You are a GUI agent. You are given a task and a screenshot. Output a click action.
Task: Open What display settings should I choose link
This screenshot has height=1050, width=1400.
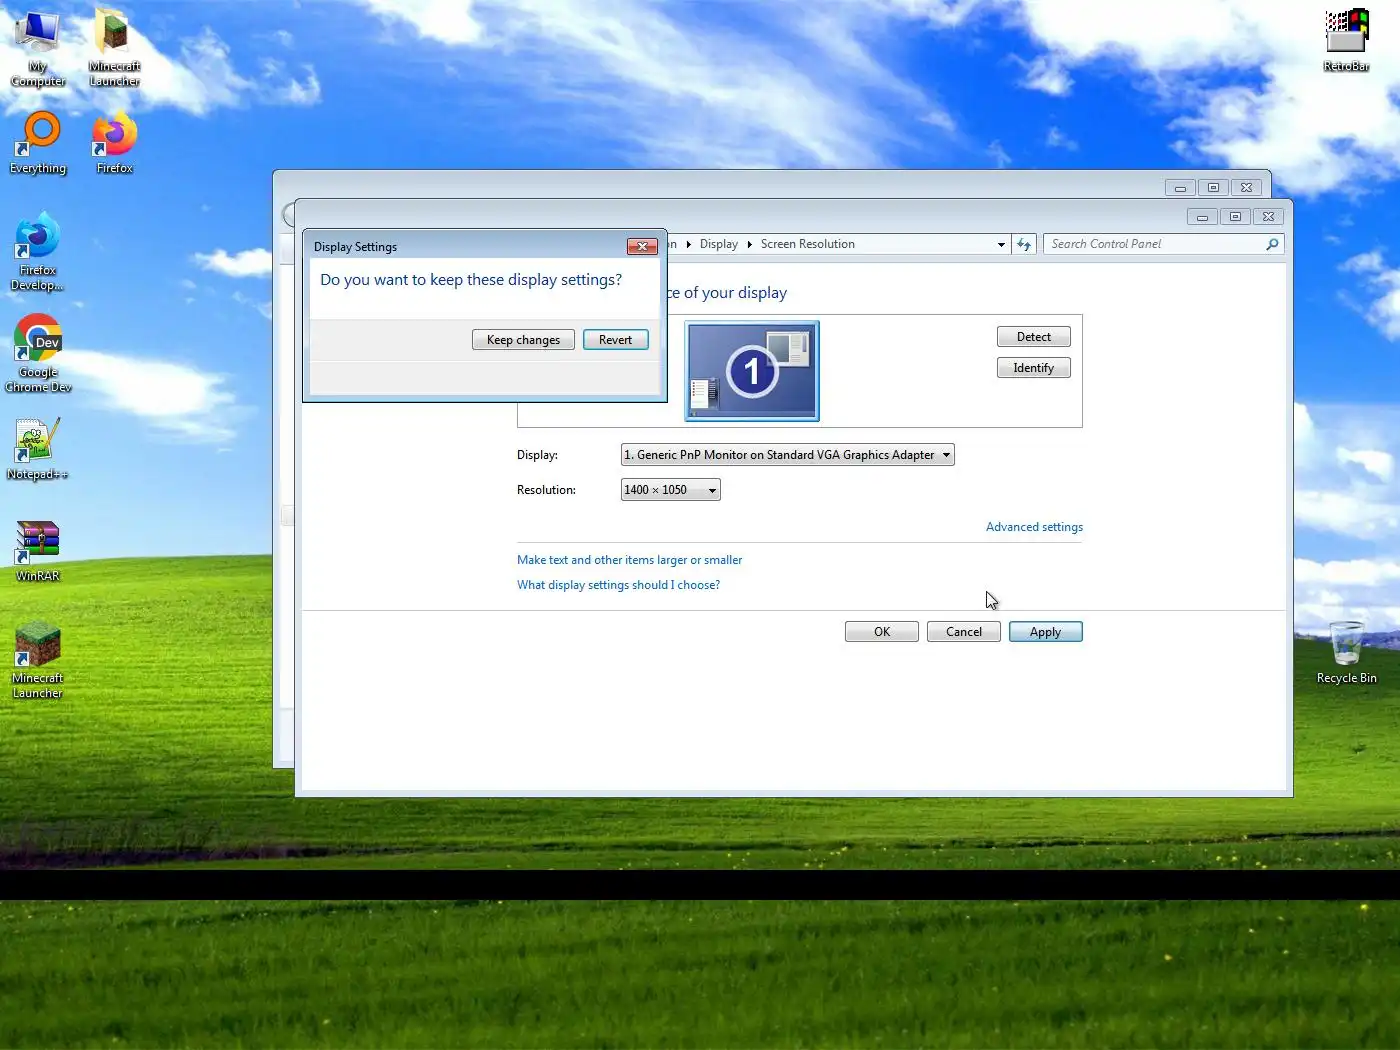click(618, 585)
